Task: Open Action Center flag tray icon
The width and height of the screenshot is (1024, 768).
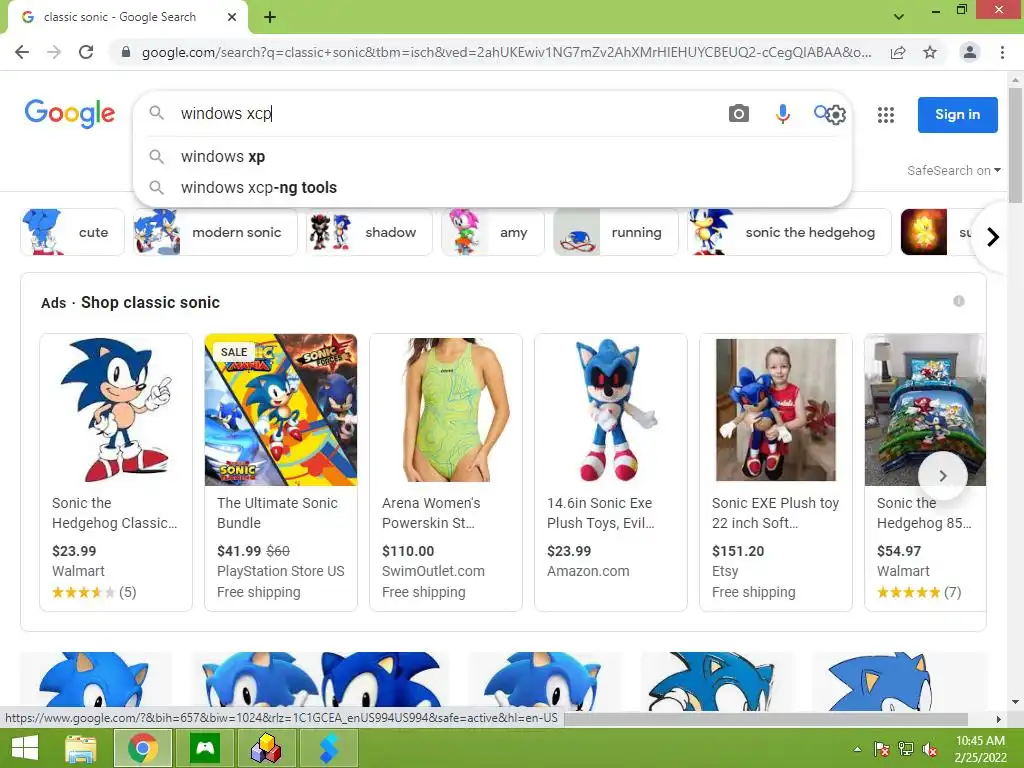Action: (882, 749)
